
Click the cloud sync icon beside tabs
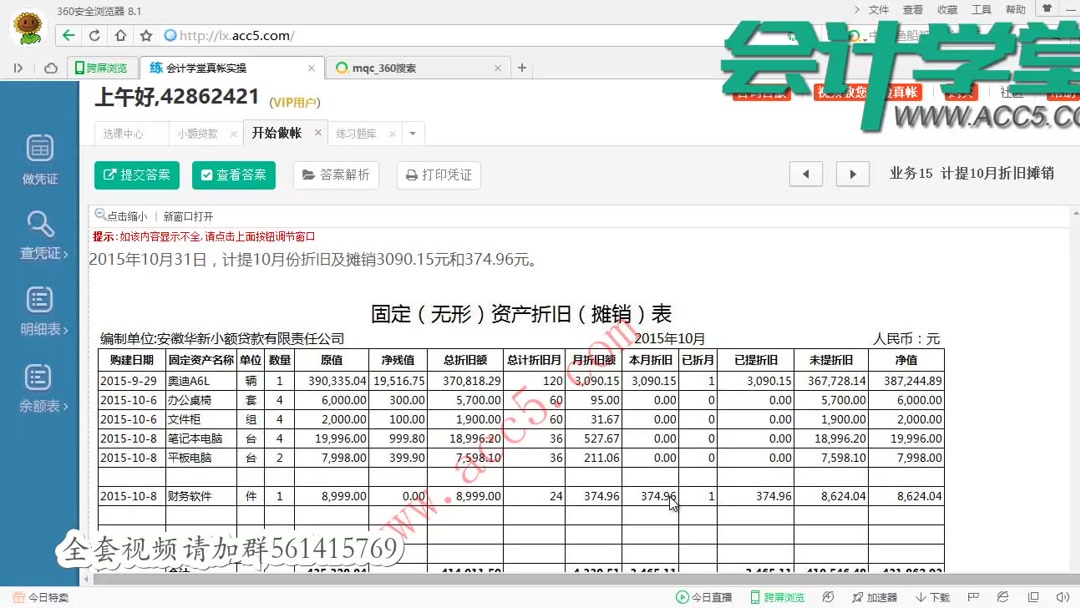(x=50, y=67)
